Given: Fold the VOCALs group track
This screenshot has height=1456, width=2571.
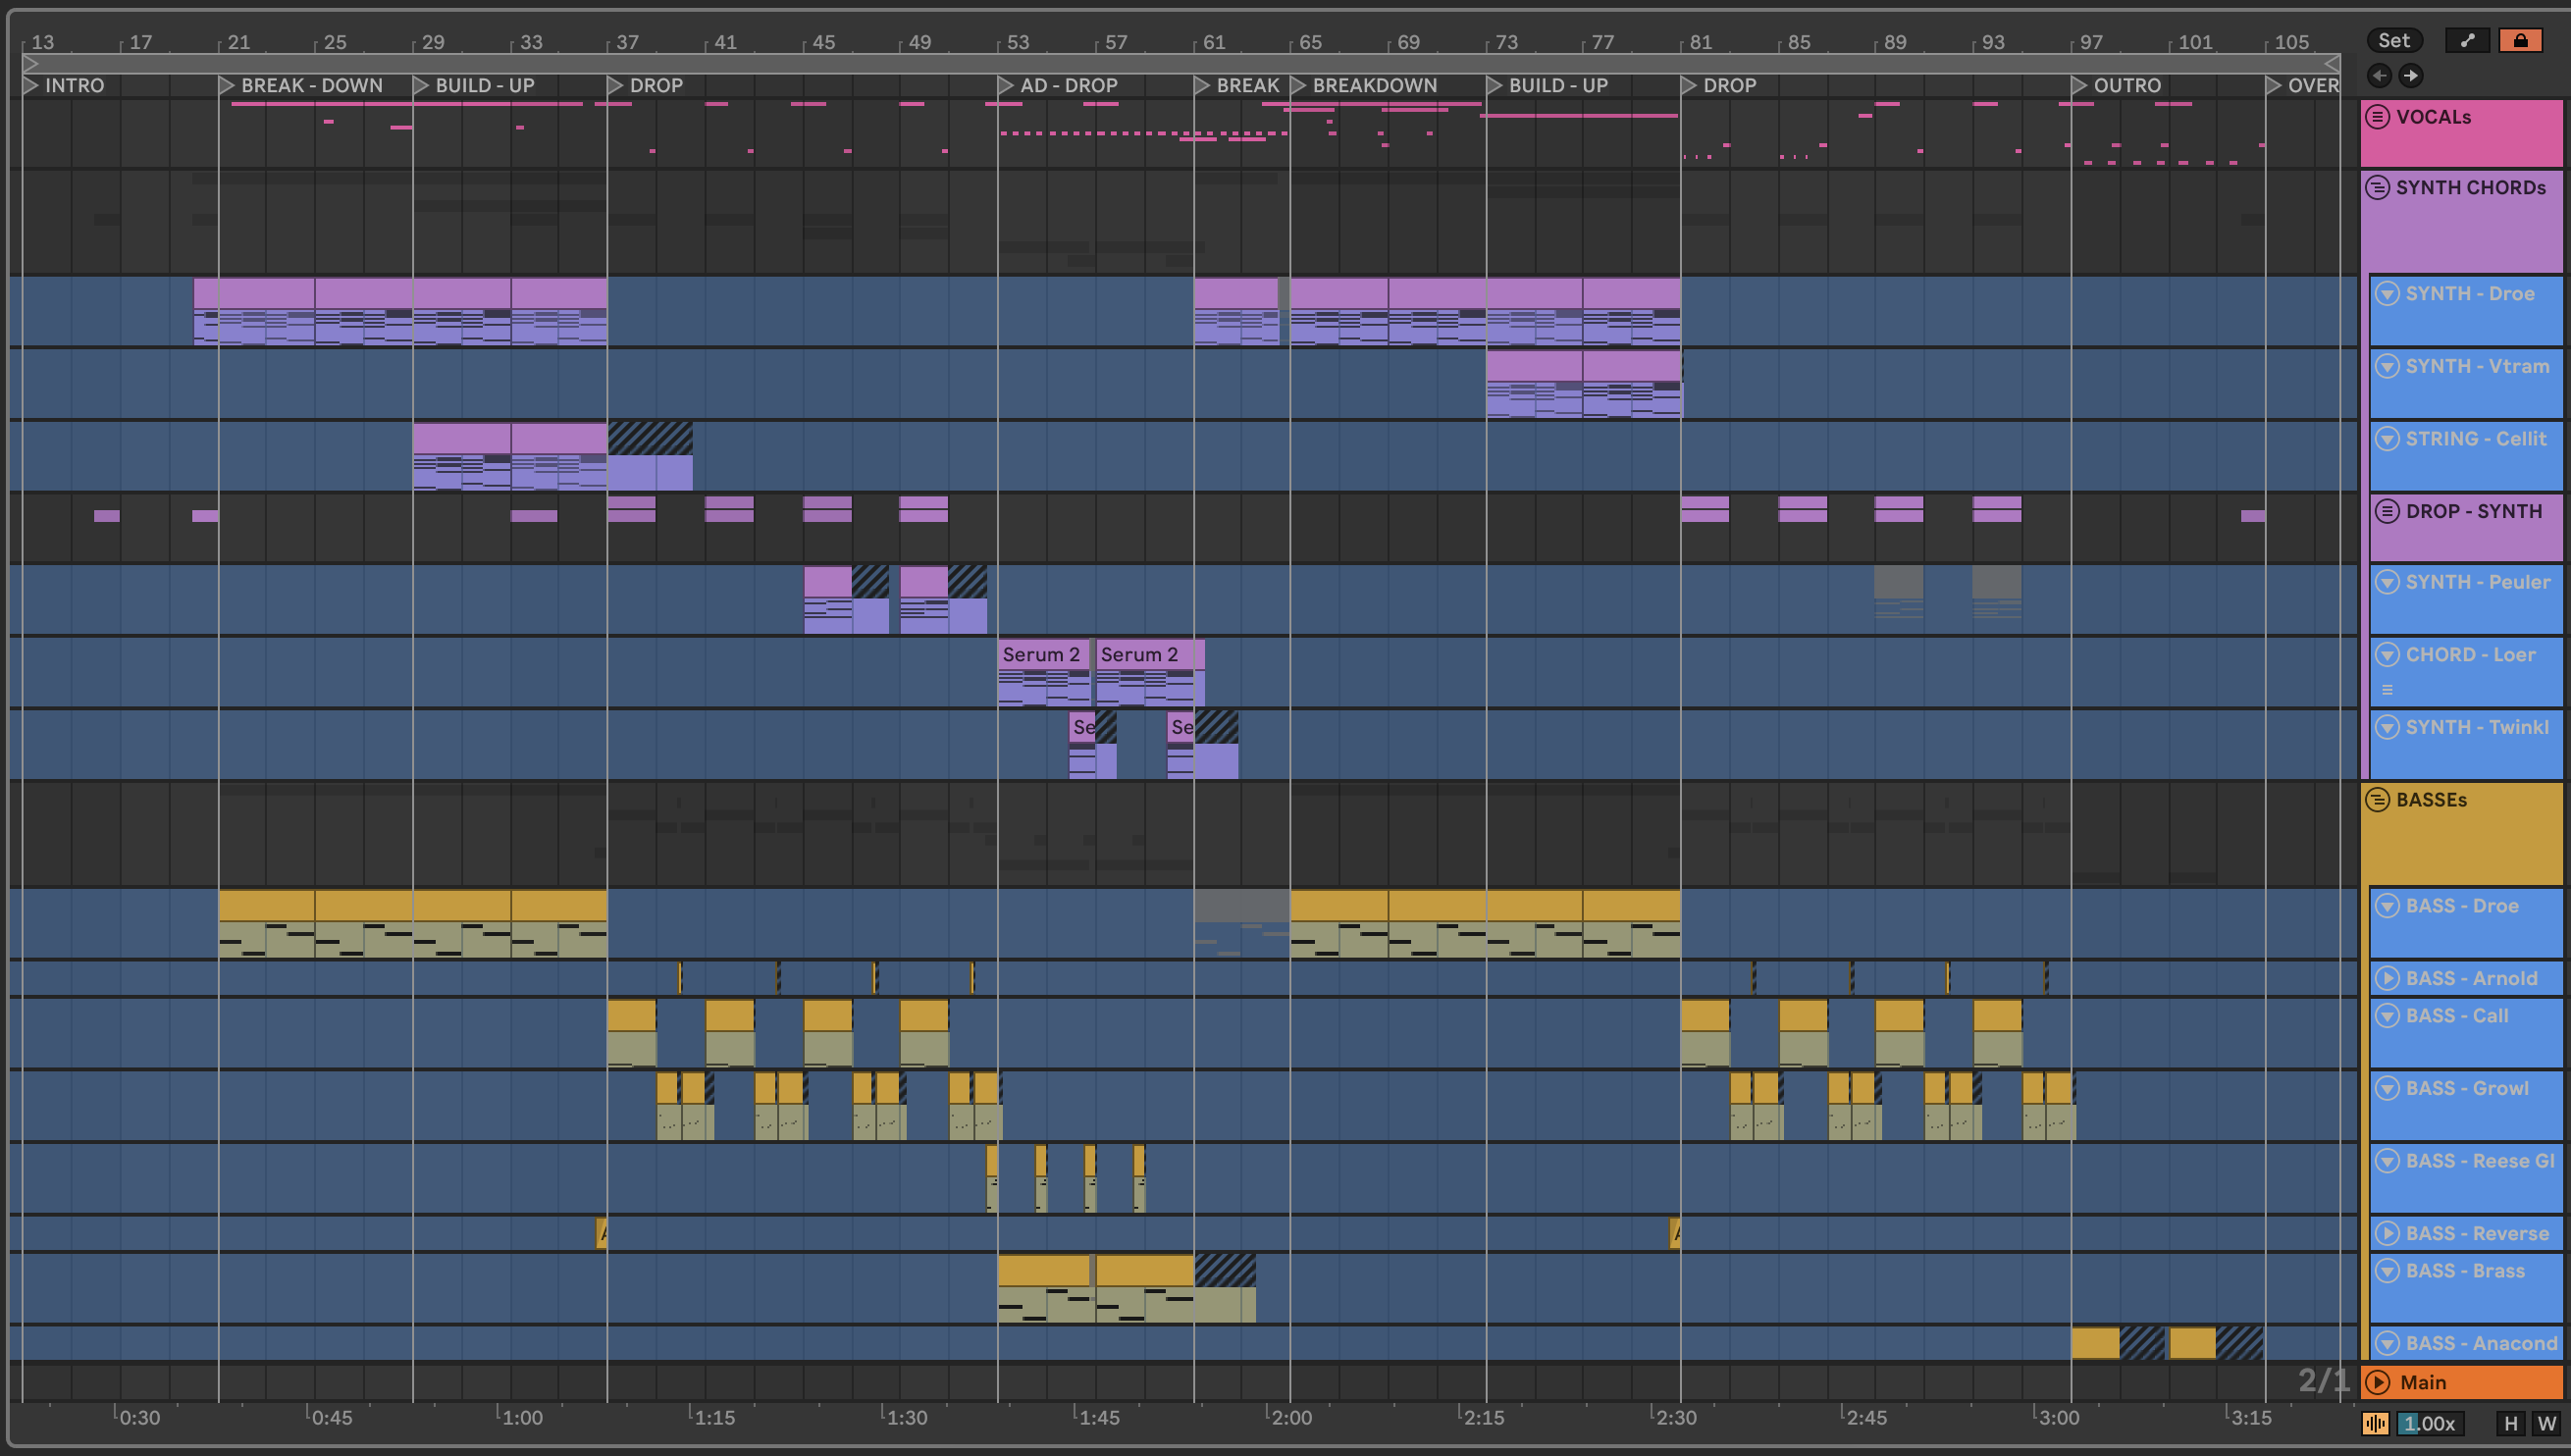Looking at the screenshot, I should click(x=2378, y=117).
